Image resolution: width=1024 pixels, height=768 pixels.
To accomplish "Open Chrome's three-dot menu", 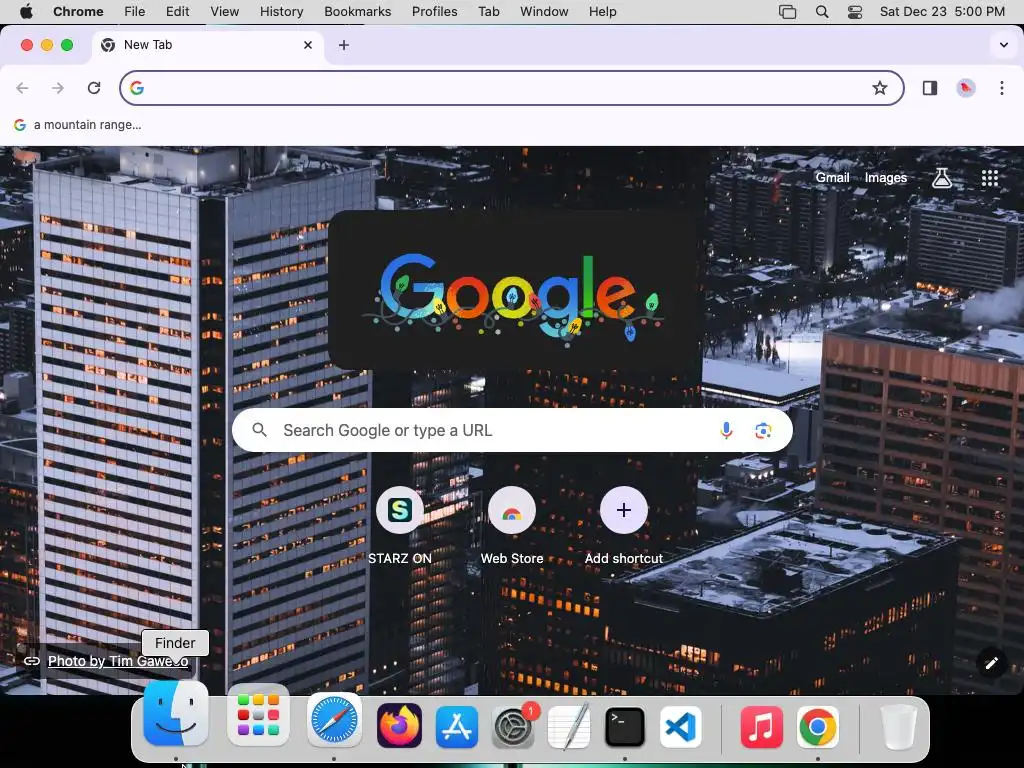I will point(1002,88).
